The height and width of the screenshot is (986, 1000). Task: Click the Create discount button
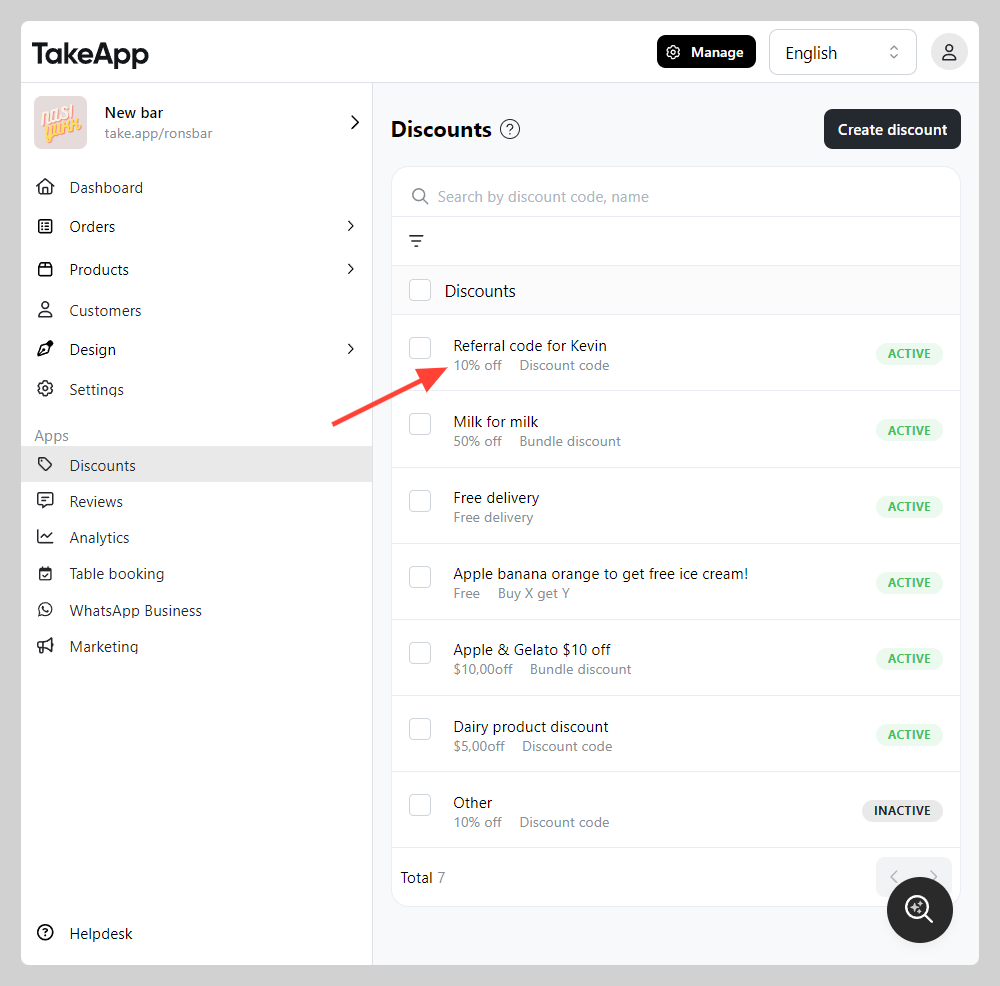coord(892,129)
